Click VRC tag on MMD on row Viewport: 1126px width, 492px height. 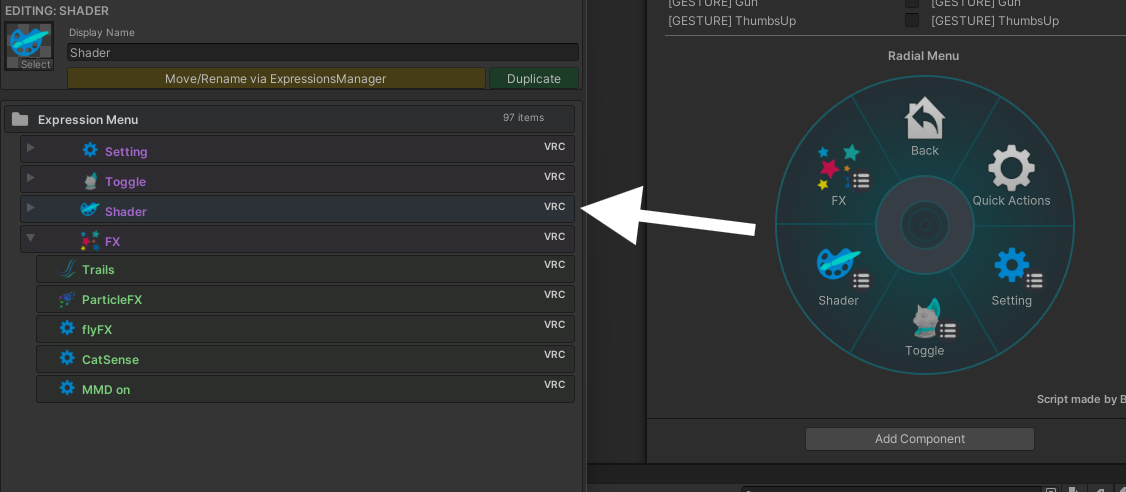[x=554, y=384]
